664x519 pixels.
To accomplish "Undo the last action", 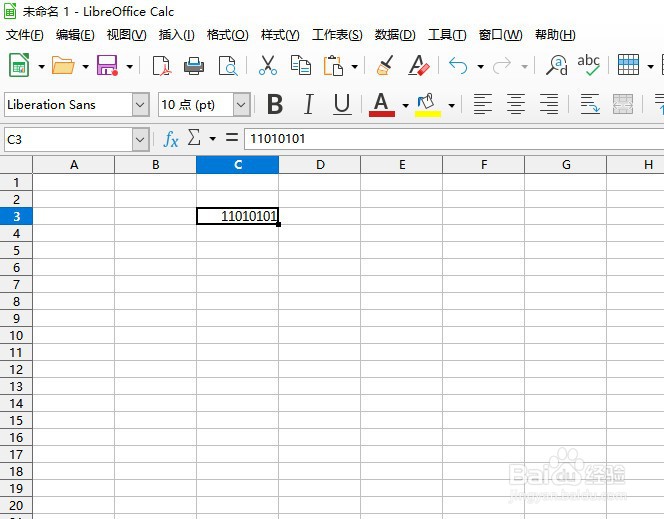I will [x=458, y=66].
